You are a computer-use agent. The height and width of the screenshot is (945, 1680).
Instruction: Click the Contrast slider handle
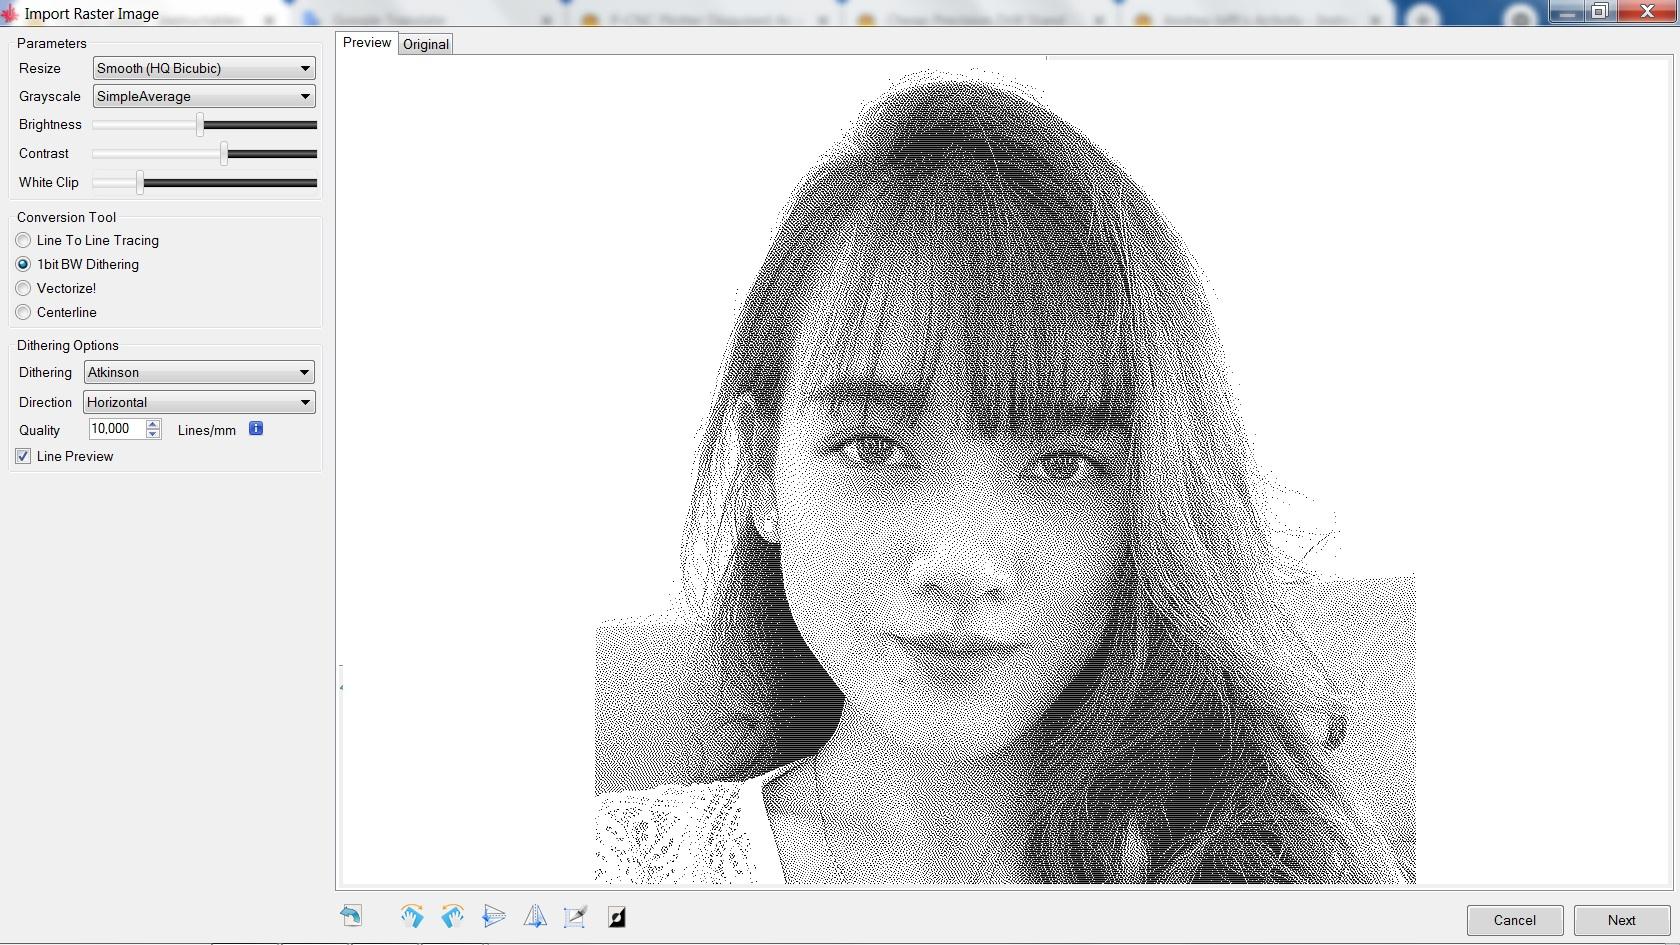[224, 153]
